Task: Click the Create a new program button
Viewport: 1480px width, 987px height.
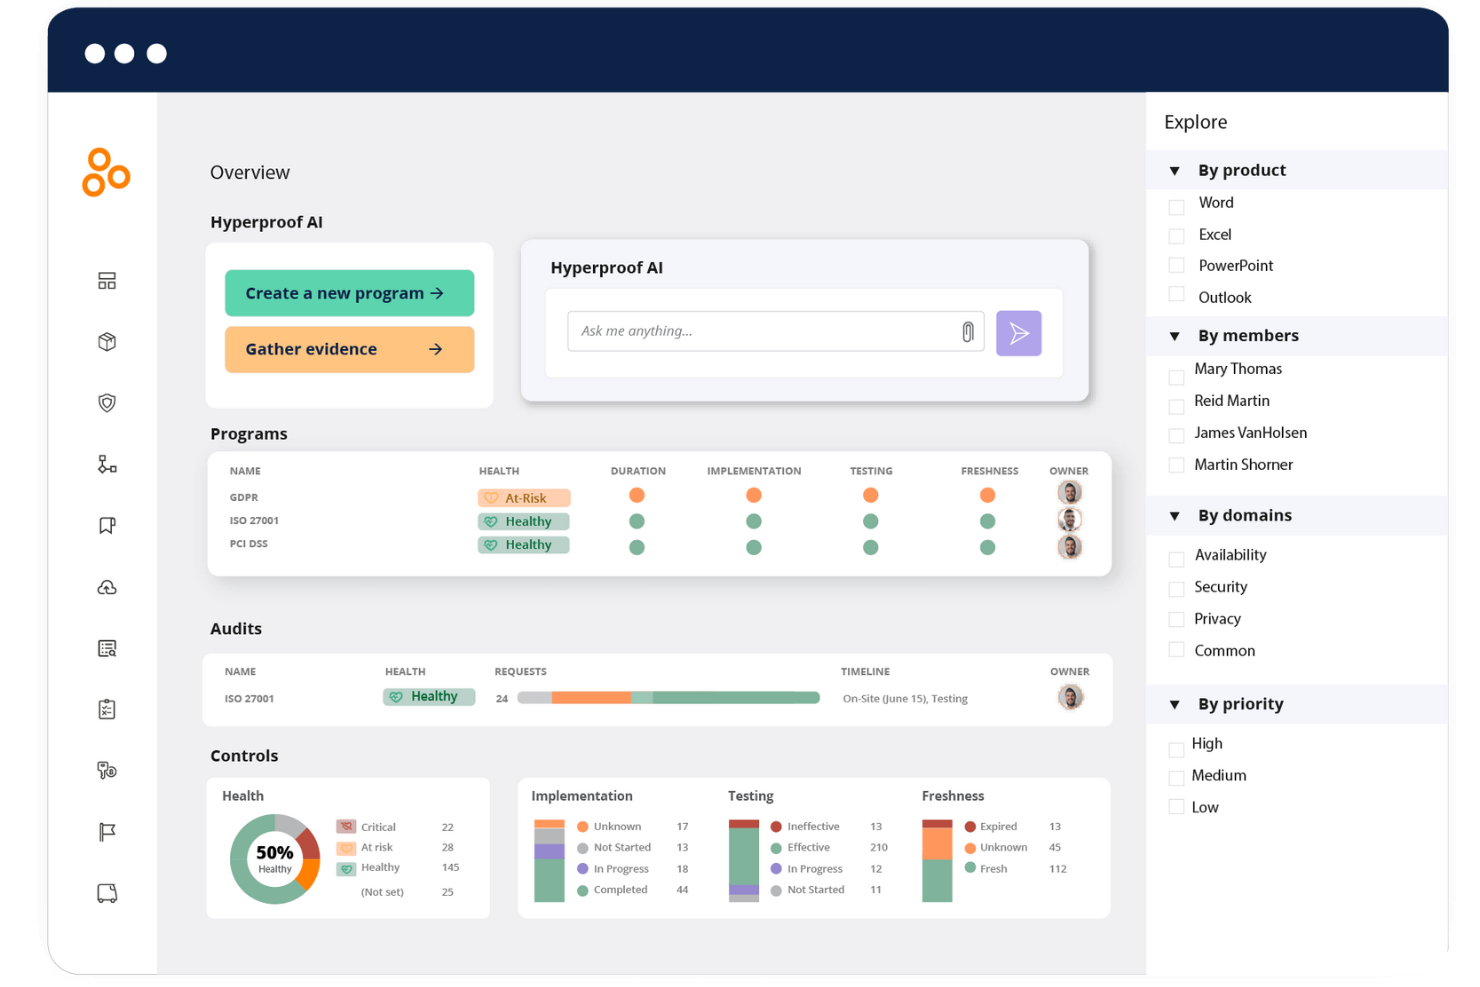Action: 349,292
